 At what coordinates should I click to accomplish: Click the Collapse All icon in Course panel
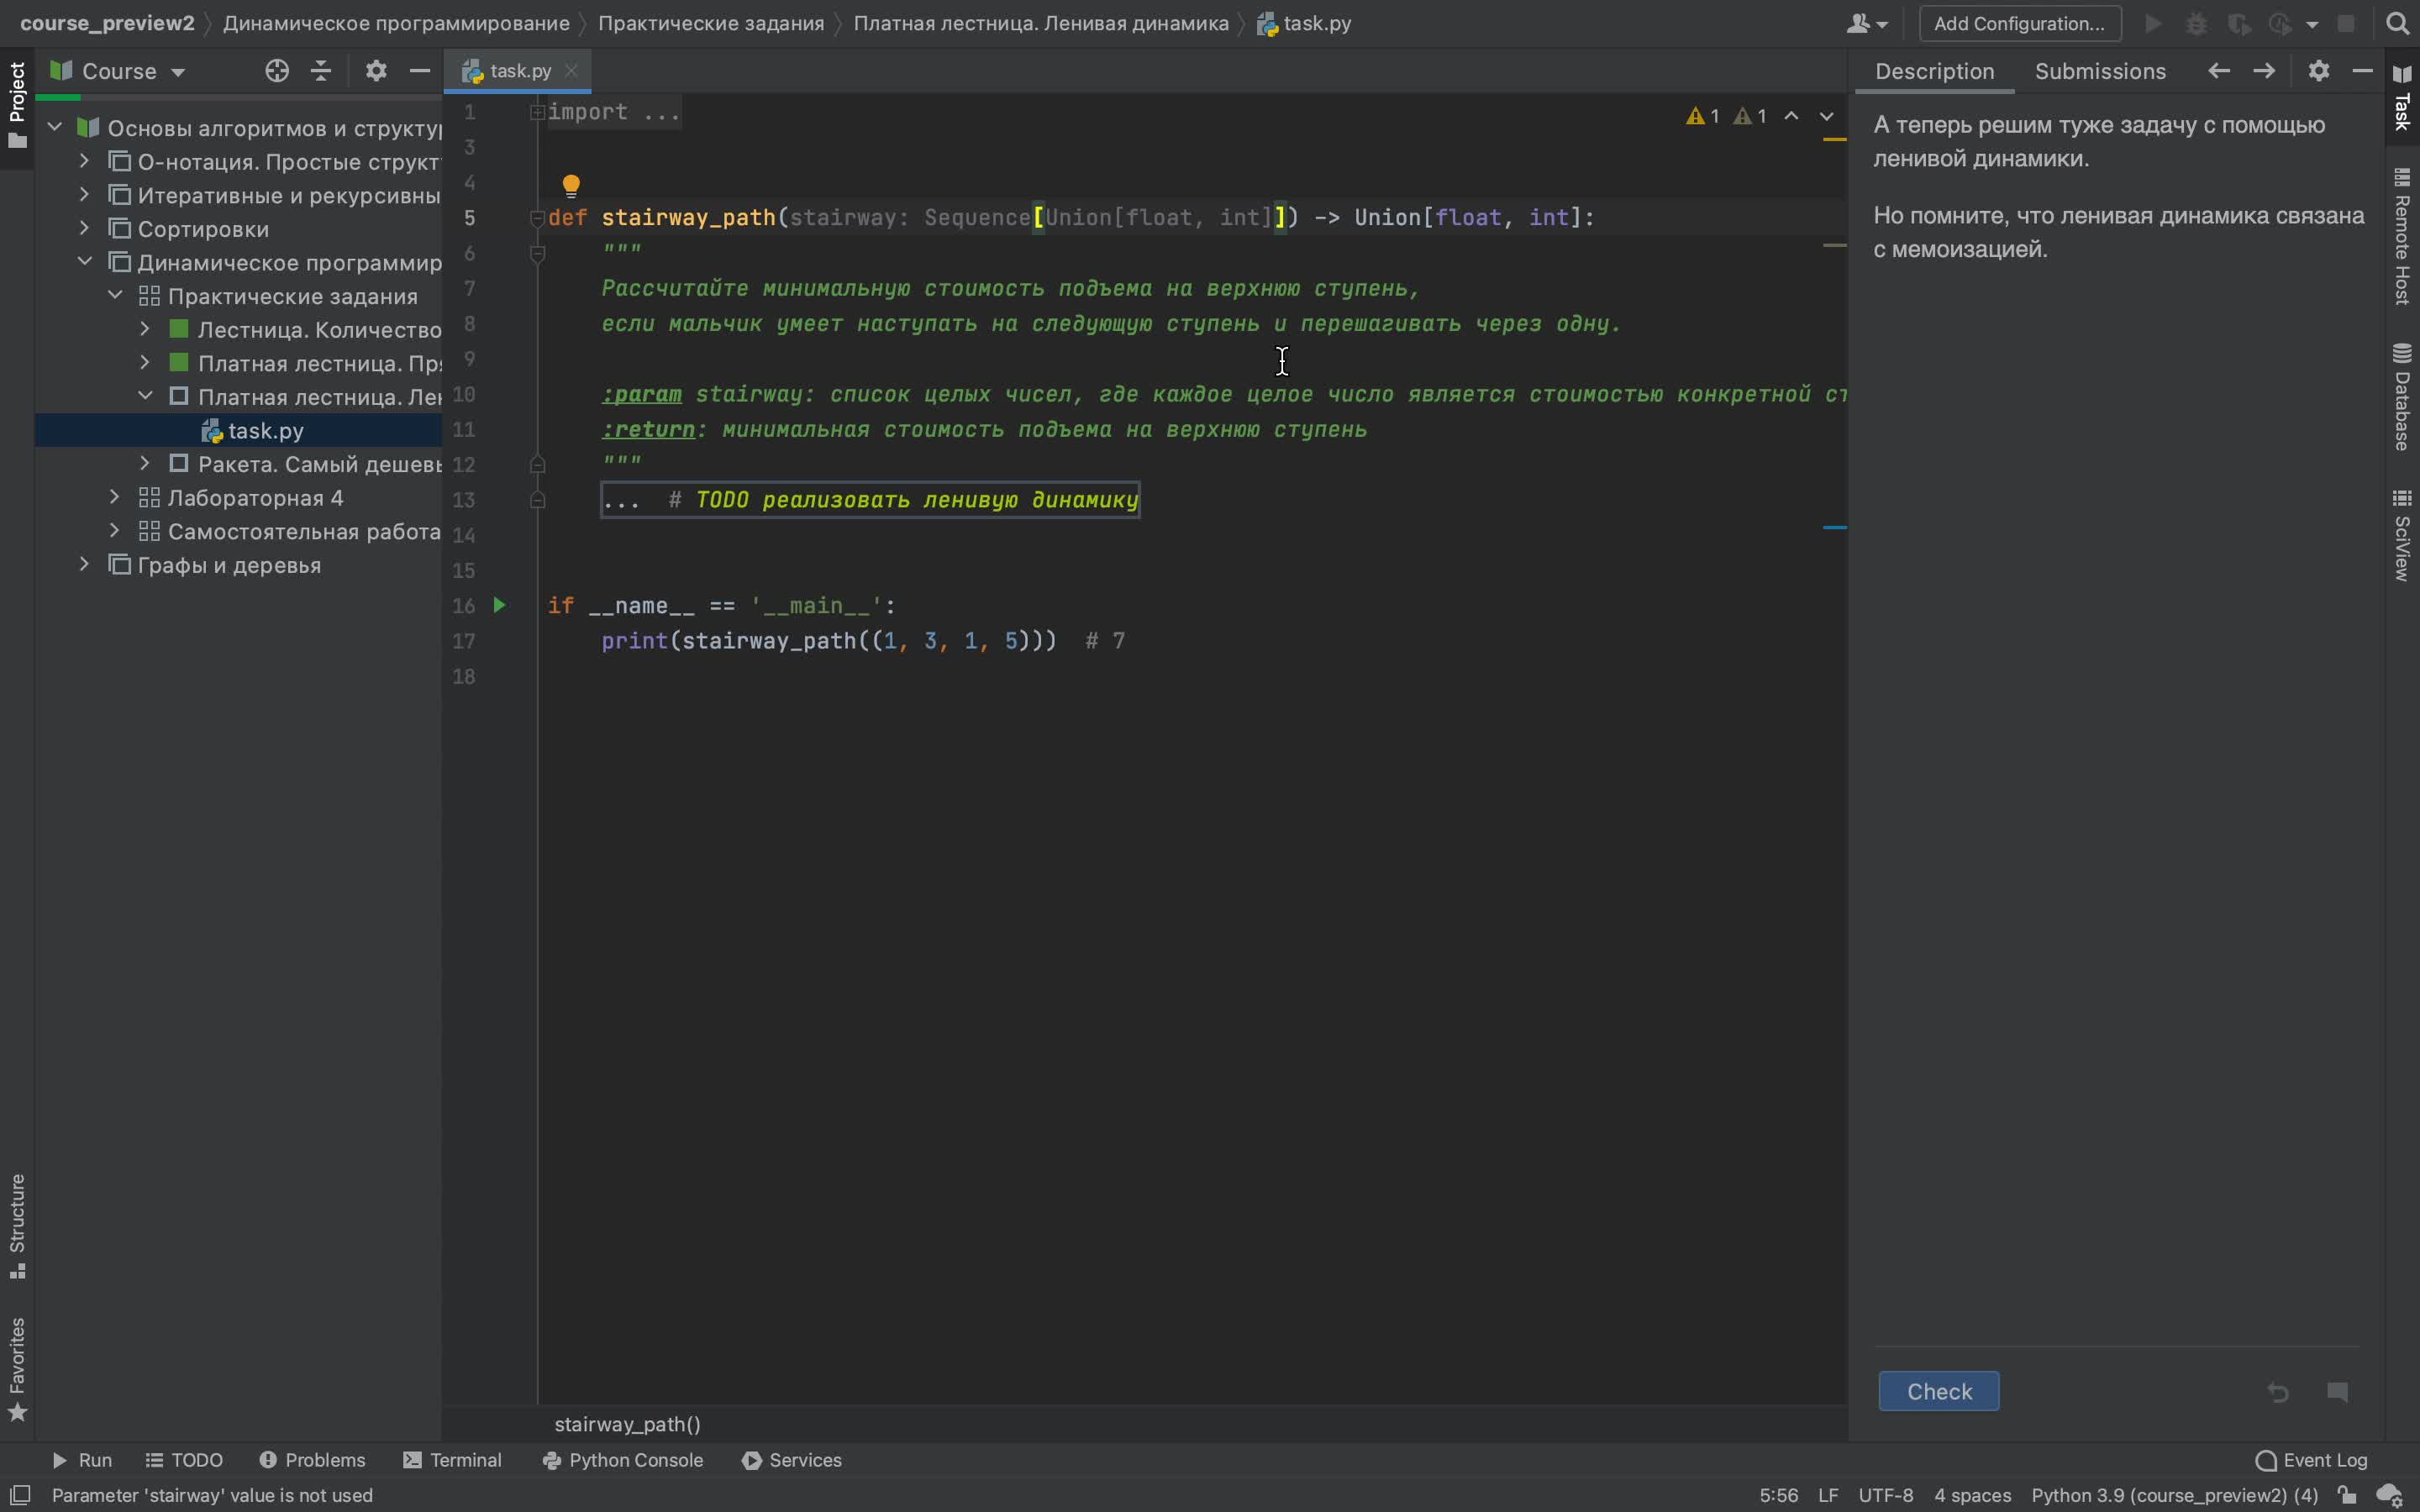(321, 71)
